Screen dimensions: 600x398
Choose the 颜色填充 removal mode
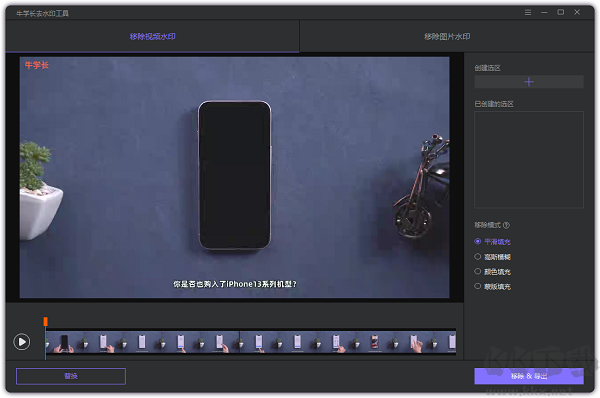[x=492, y=272]
